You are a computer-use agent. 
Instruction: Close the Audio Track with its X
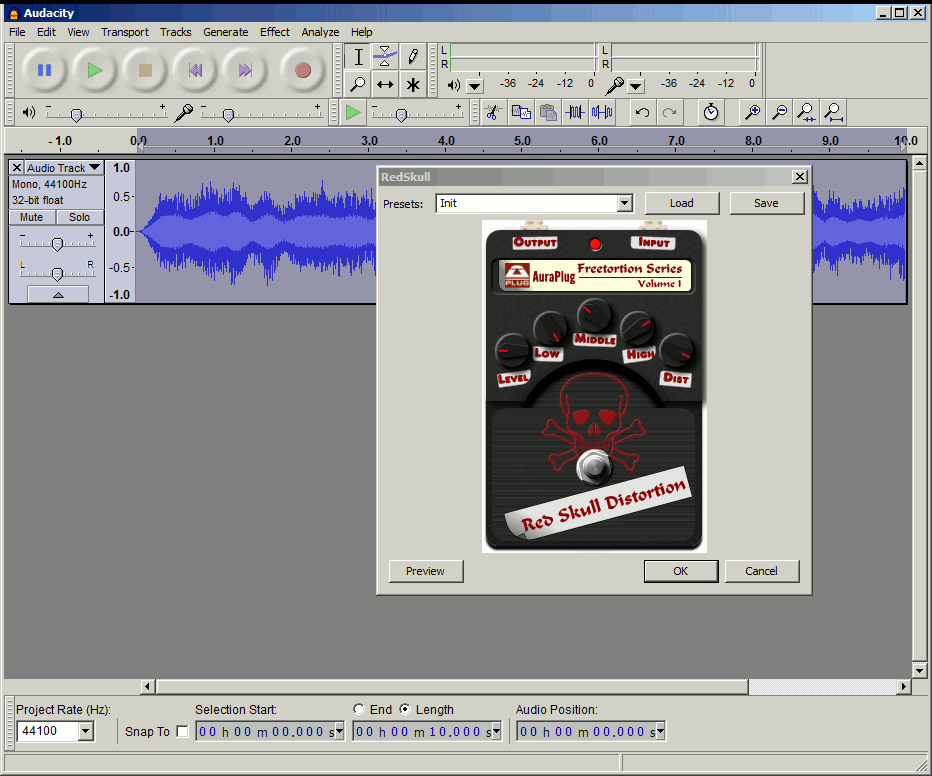(x=17, y=168)
